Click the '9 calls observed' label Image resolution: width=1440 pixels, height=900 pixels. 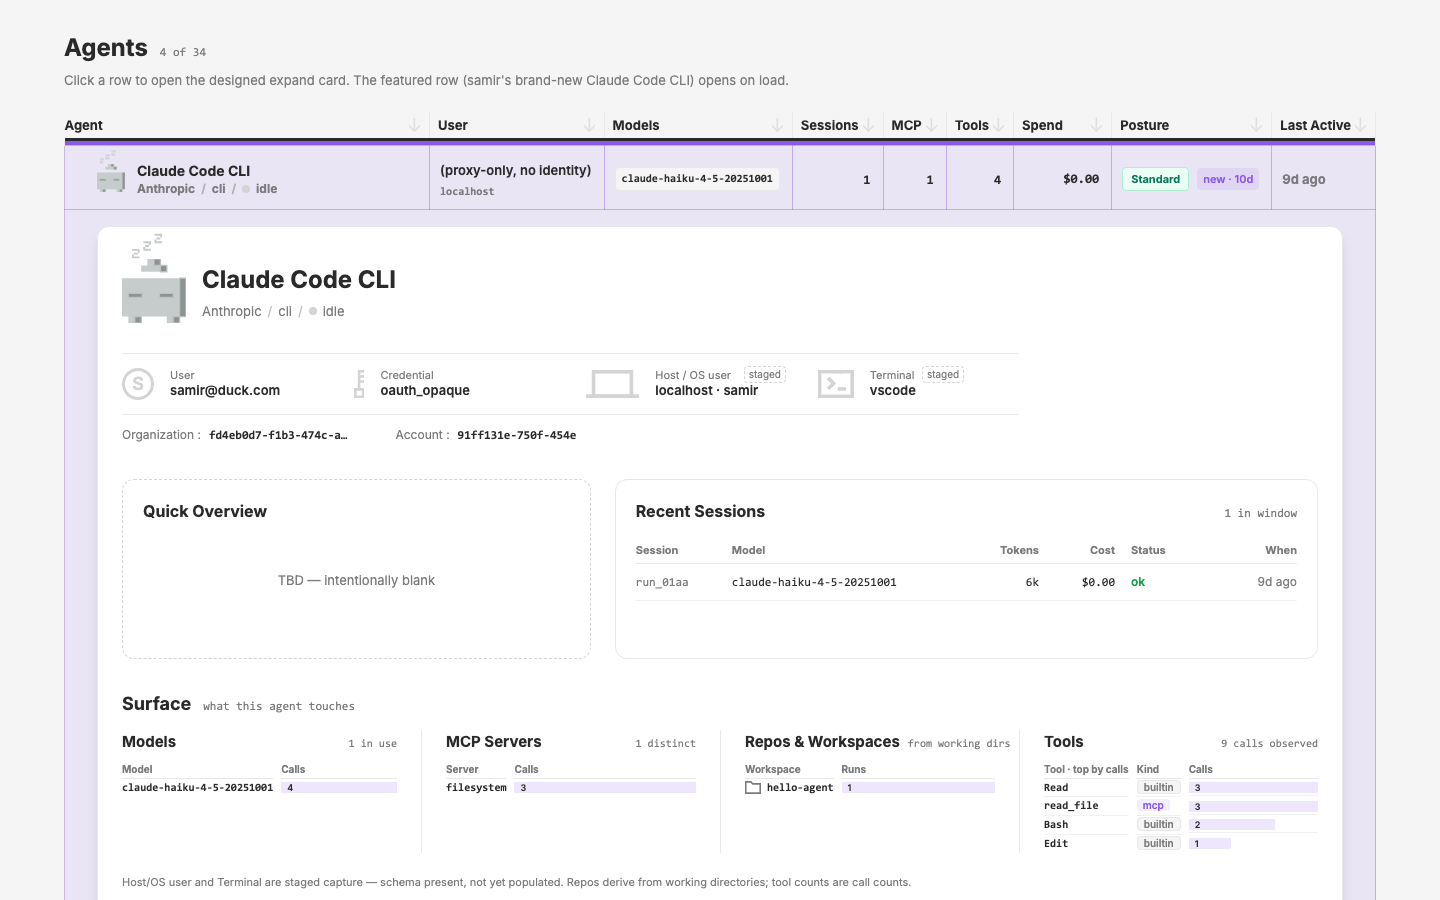1269,744
